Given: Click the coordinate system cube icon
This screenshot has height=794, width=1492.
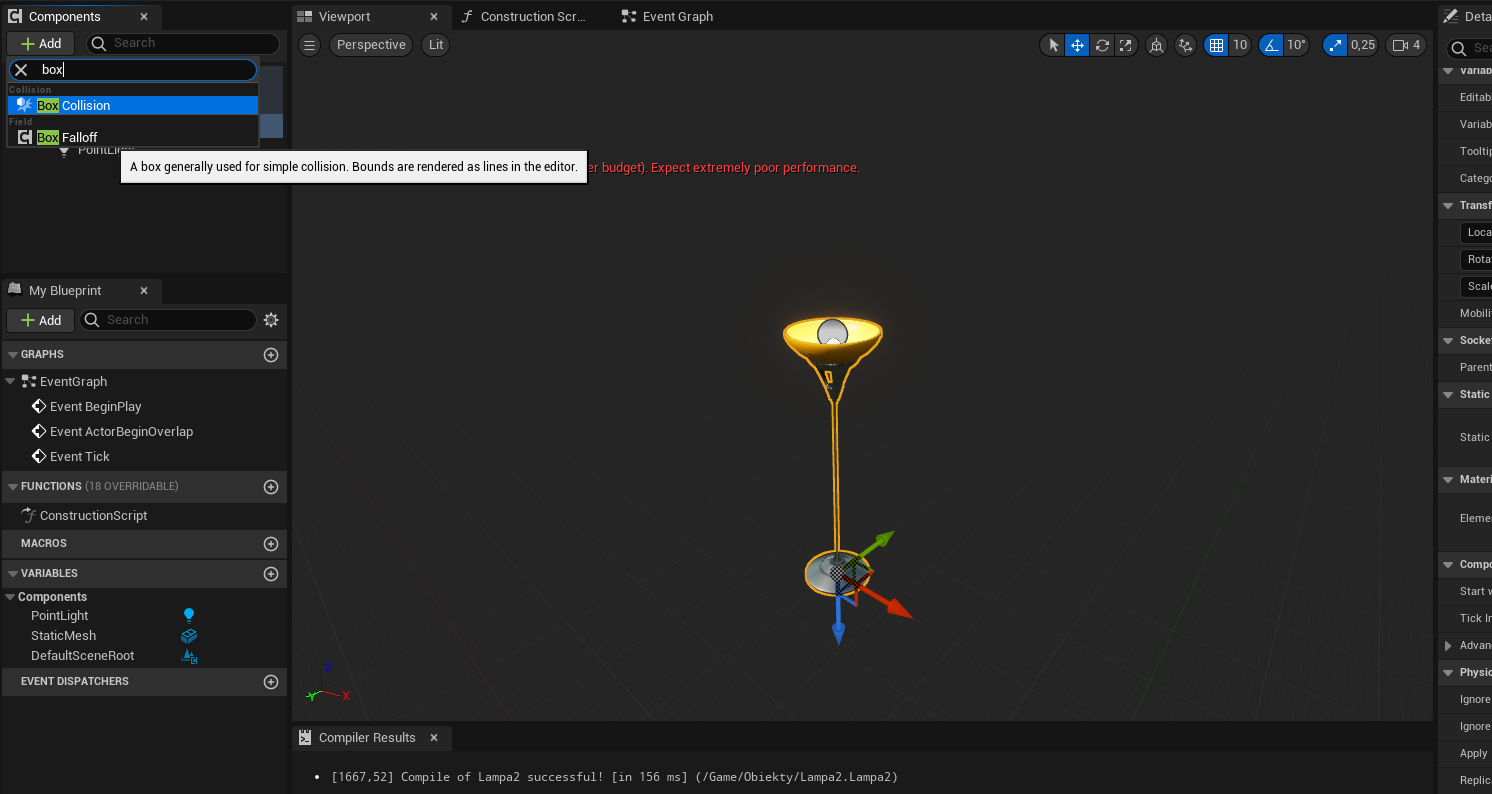Looking at the screenshot, I should [1157, 45].
